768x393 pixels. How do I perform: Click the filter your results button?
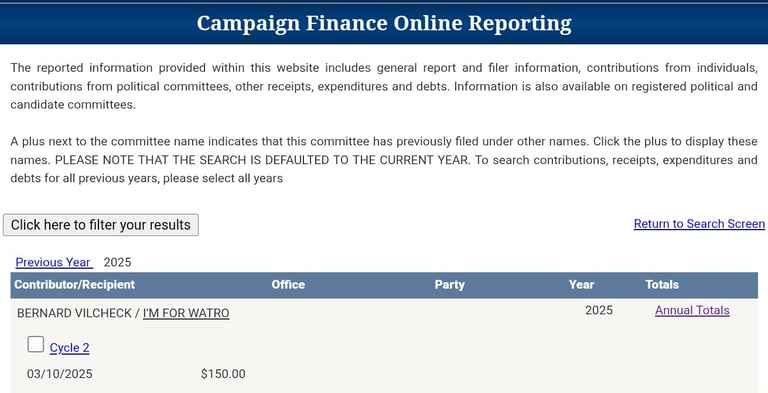(x=101, y=225)
